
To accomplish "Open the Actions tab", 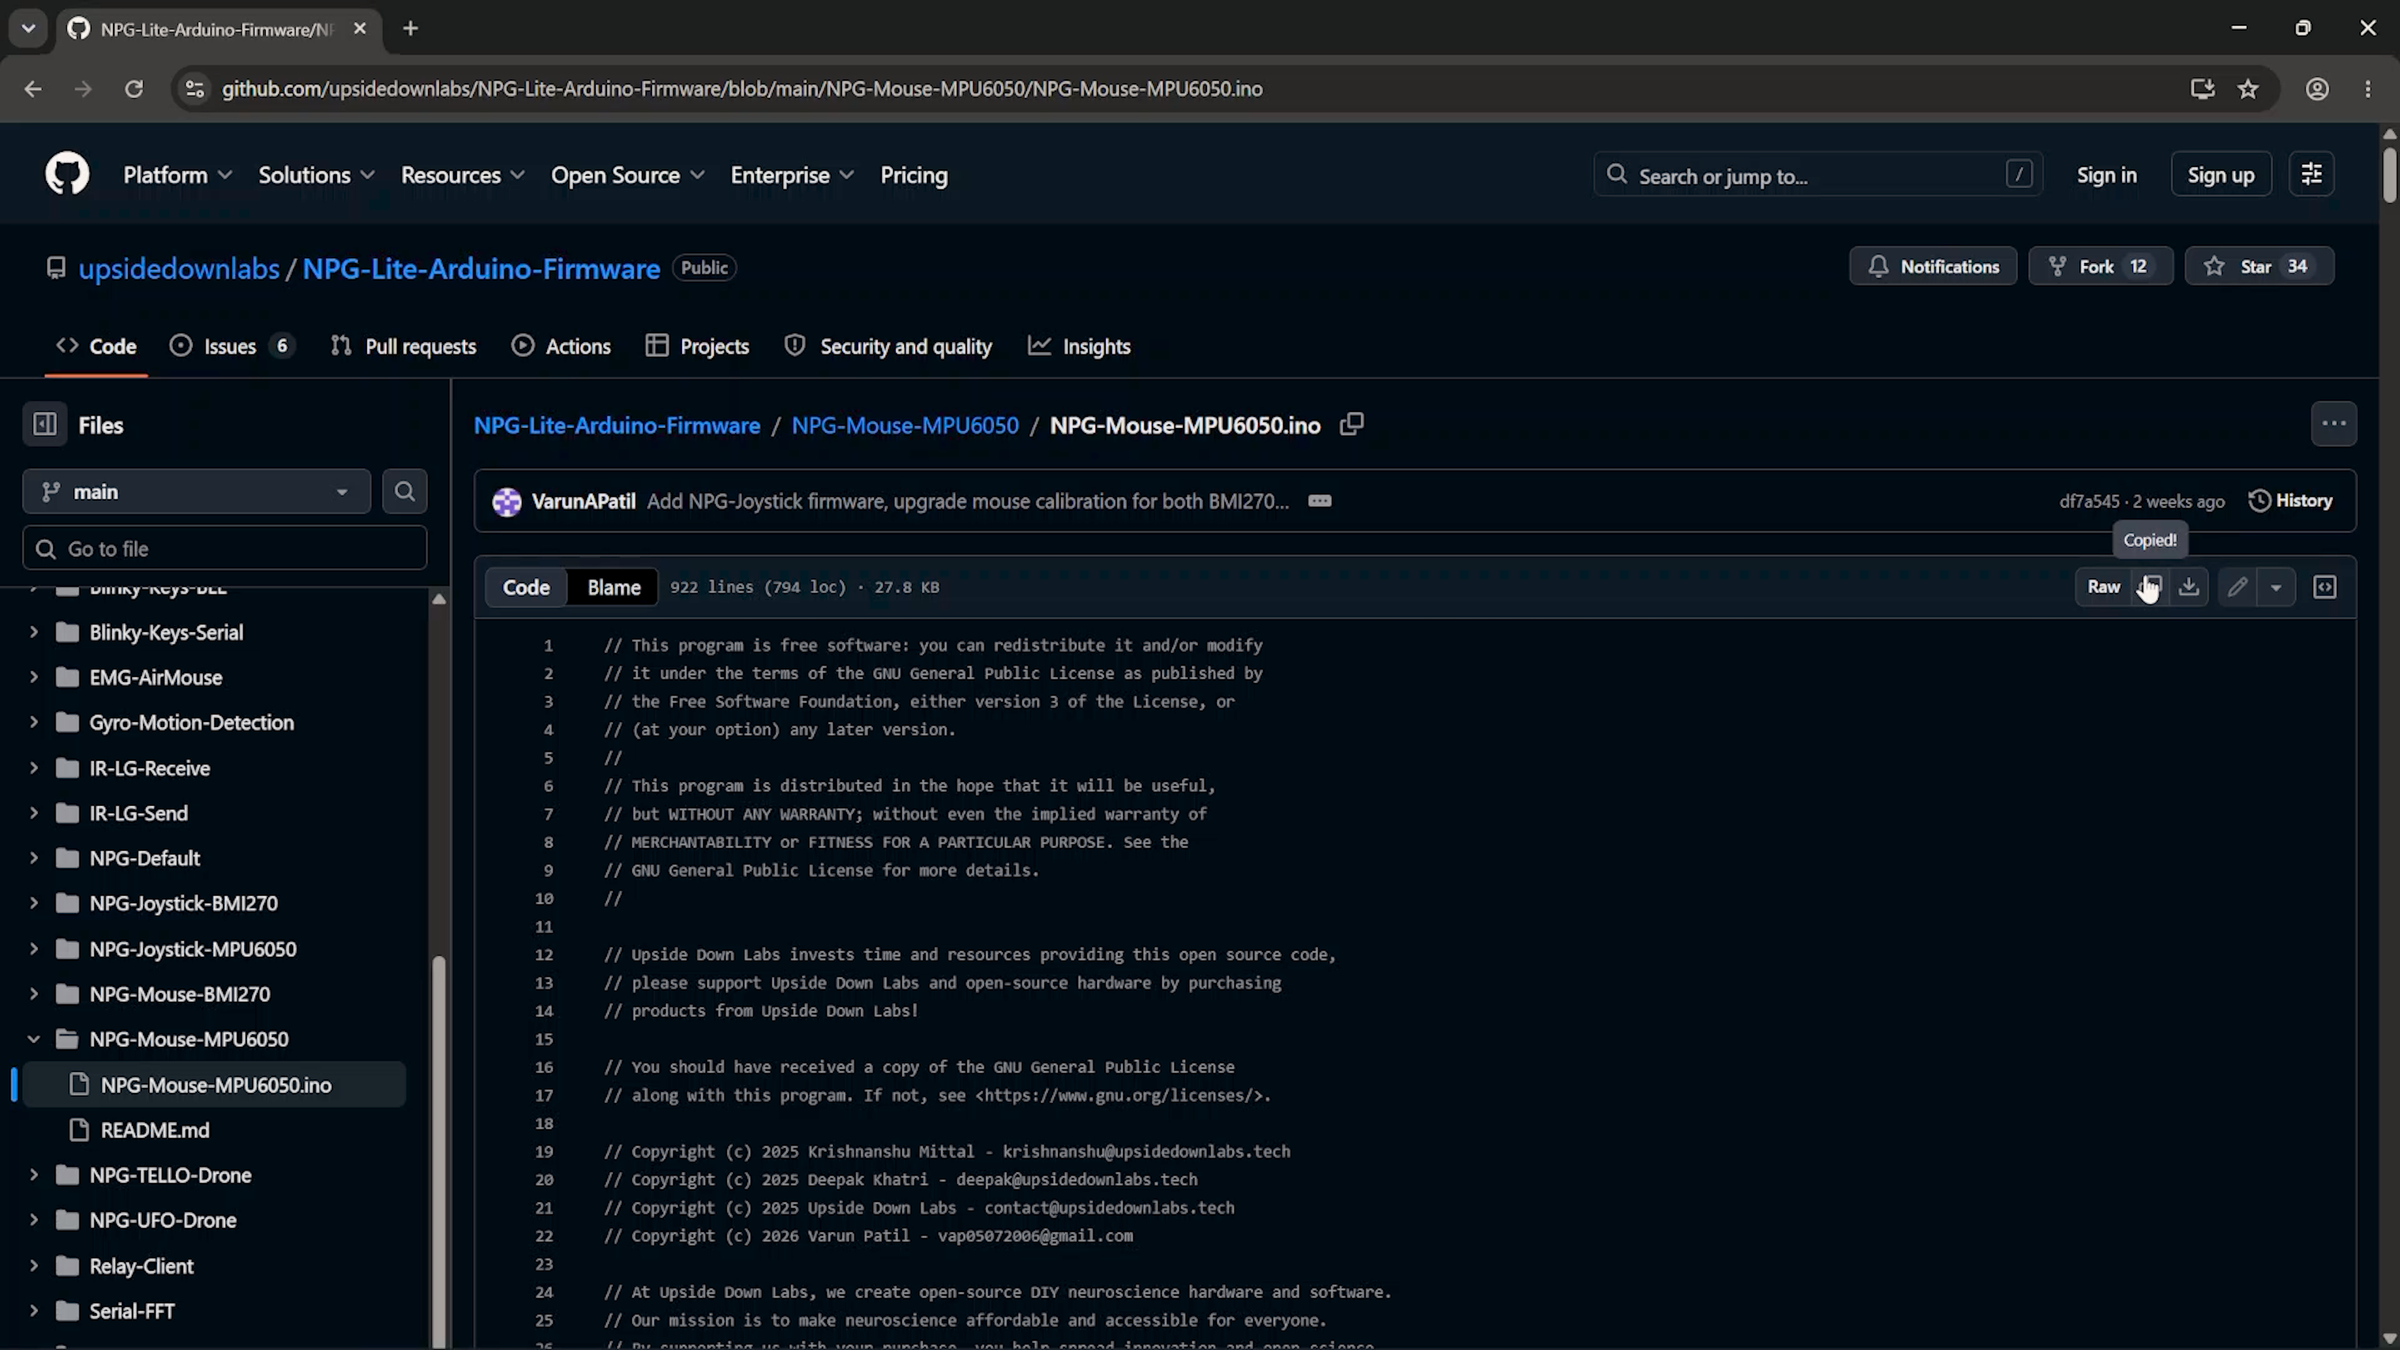I will pos(561,346).
